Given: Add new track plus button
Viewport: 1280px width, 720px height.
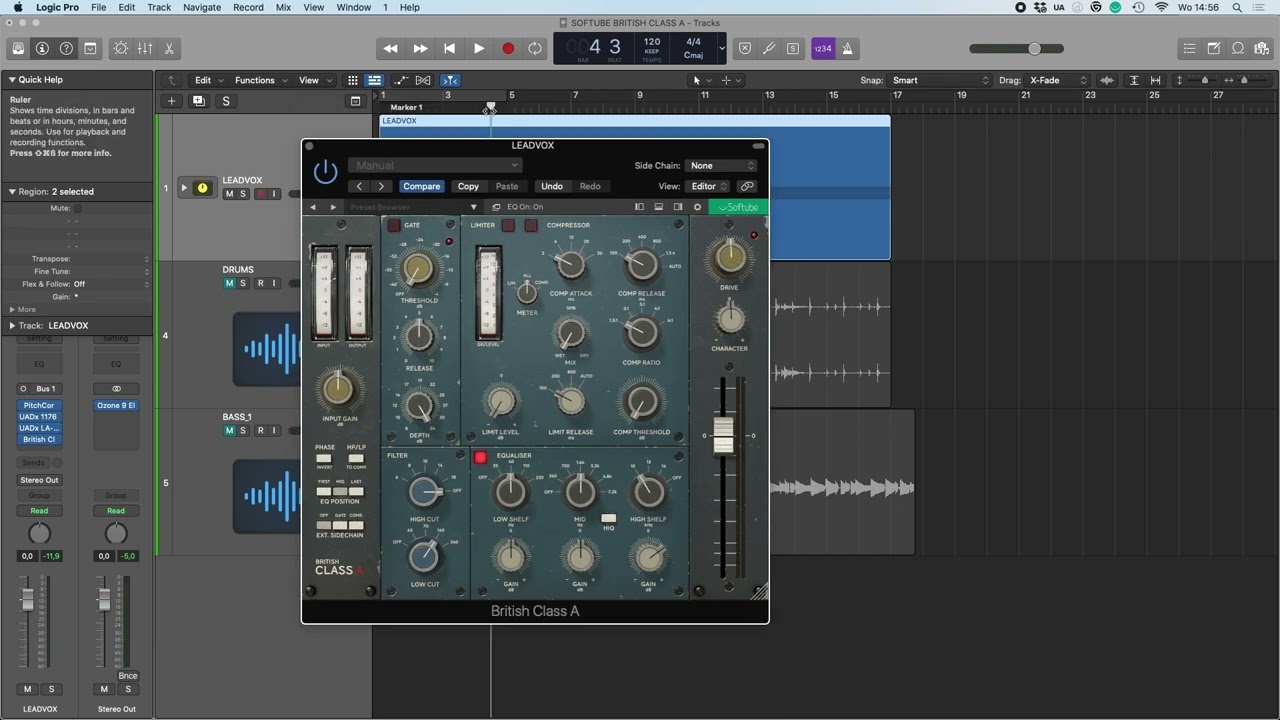Looking at the screenshot, I should click(x=171, y=101).
